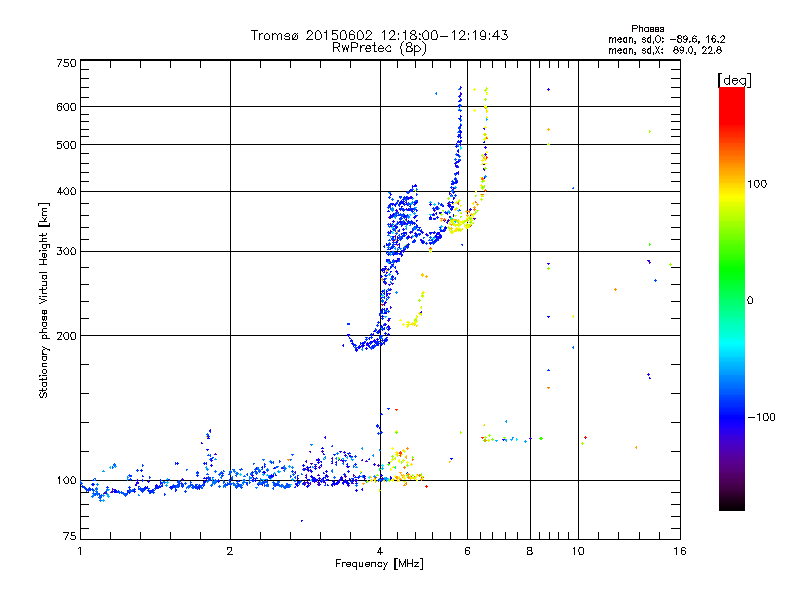Image resolution: width=800 pixels, height=600 pixels.
Task: Click the x-axis '1' tick label
Action: [x=80, y=551]
